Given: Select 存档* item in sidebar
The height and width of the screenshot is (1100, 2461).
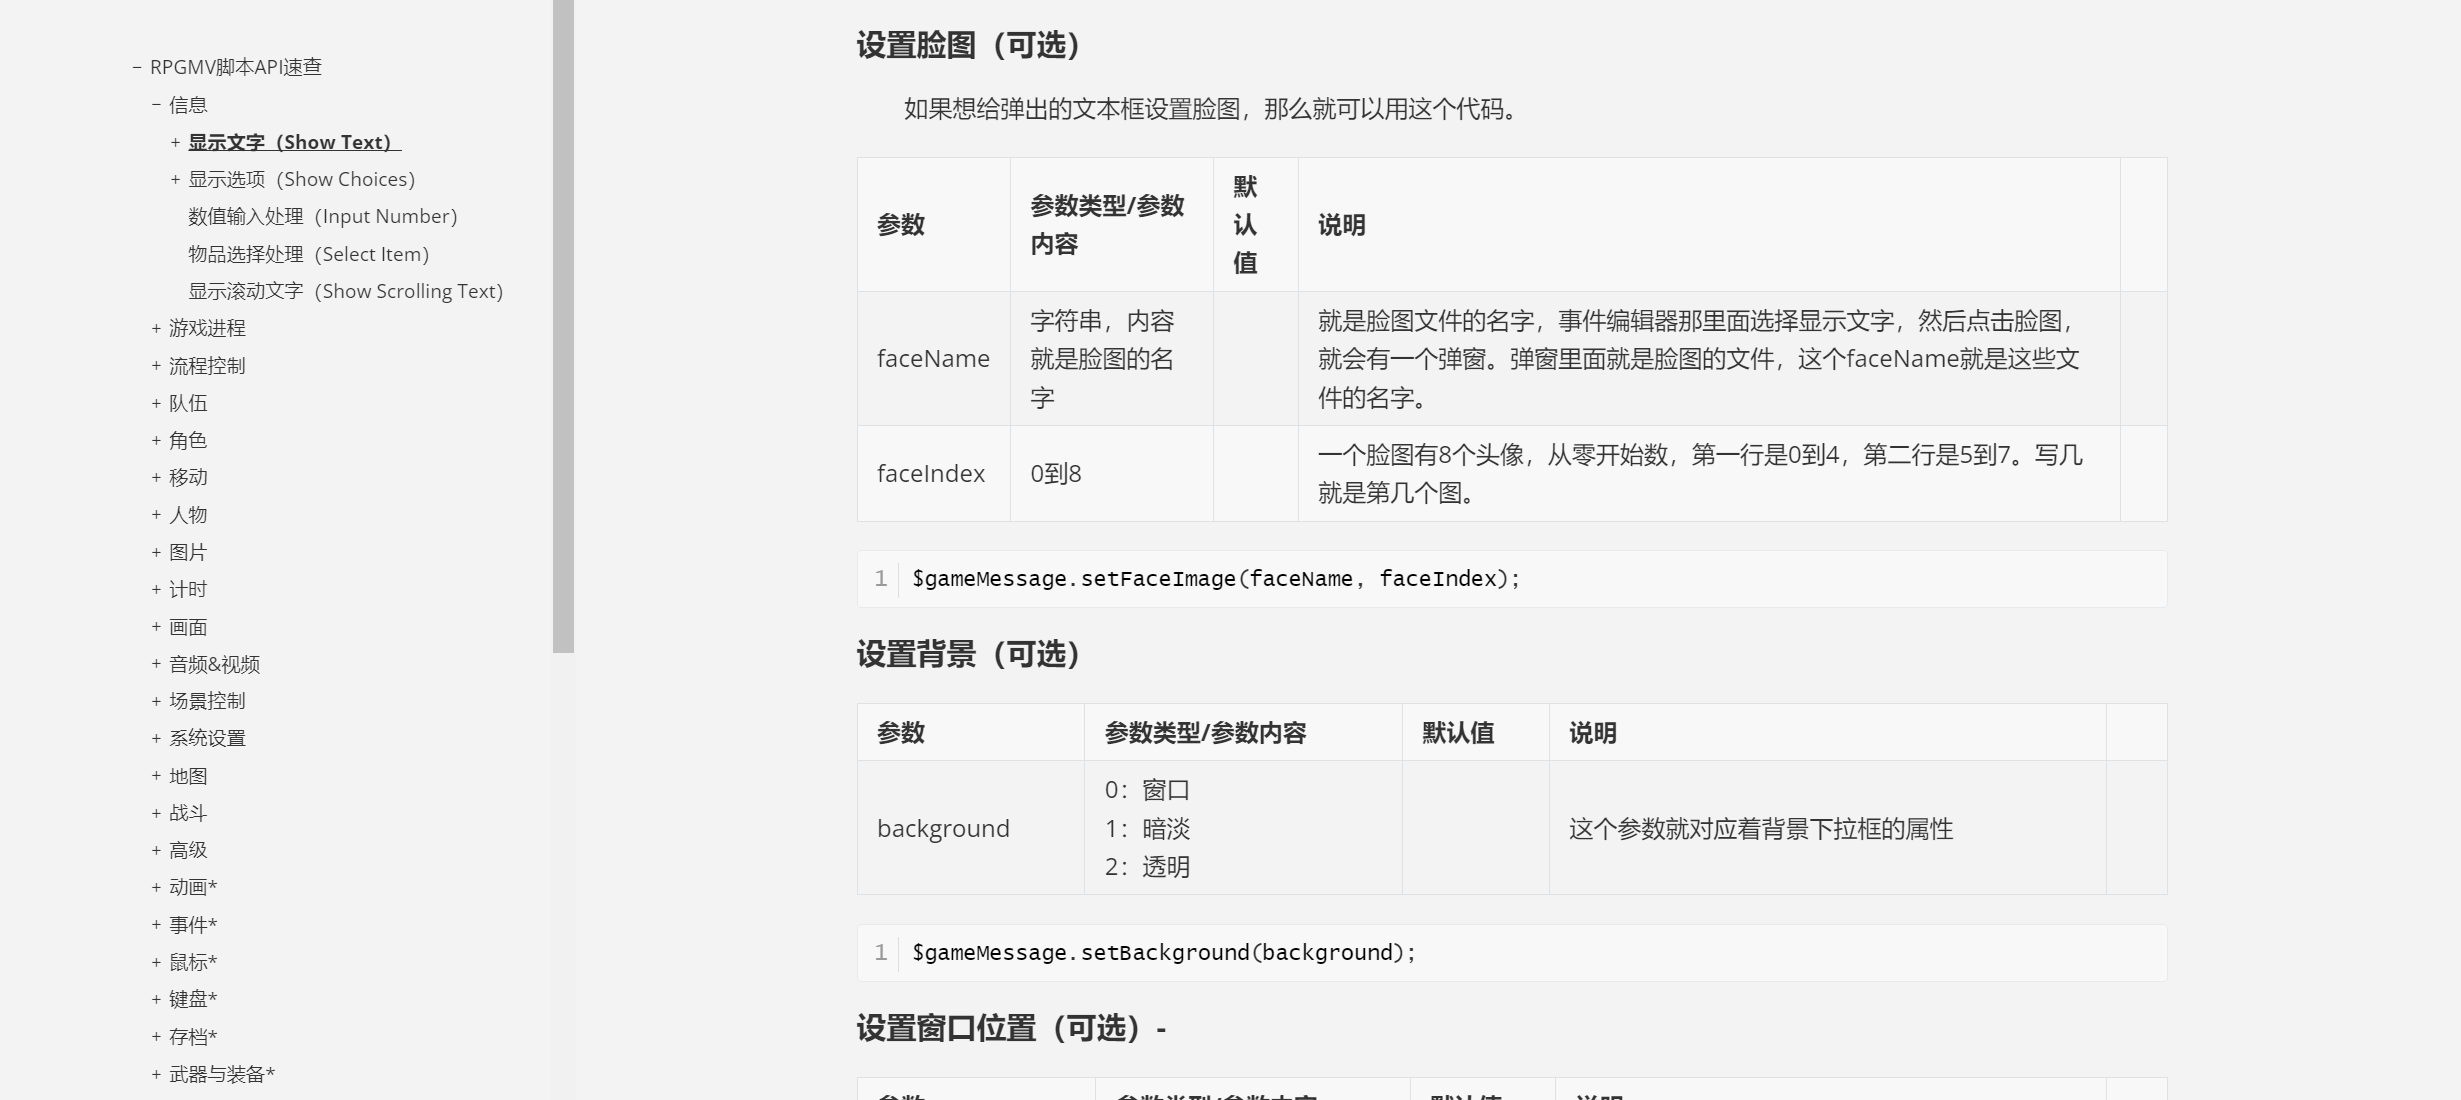Looking at the screenshot, I should [193, 1037].
